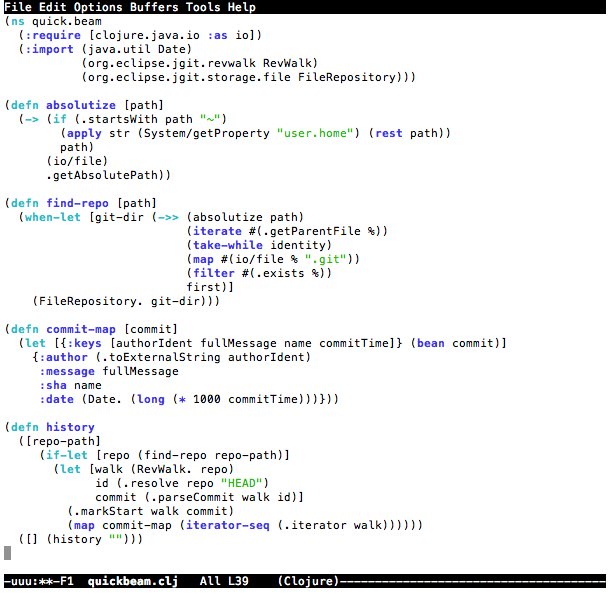609x603 pixels.
Task: Click the take-while function call
Action: point(228,245)
